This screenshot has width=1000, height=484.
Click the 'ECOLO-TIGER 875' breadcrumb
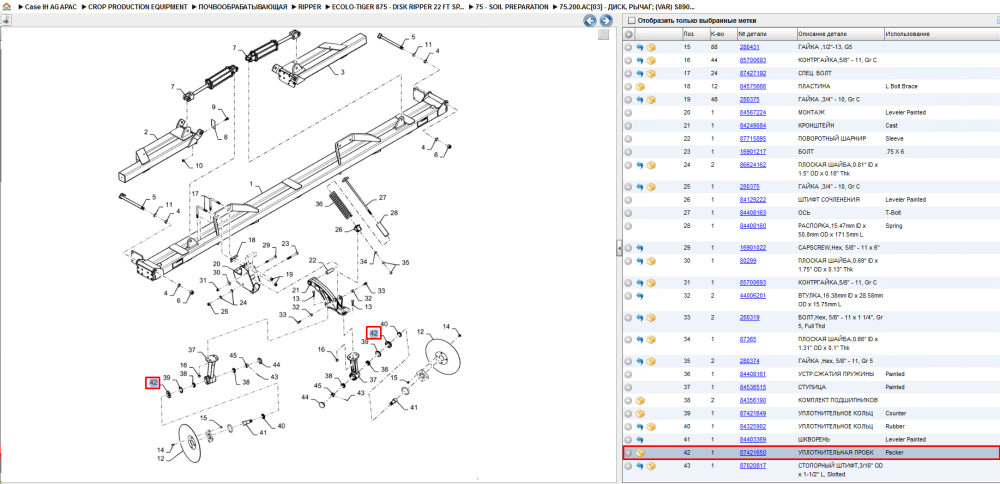click(399, 6)
